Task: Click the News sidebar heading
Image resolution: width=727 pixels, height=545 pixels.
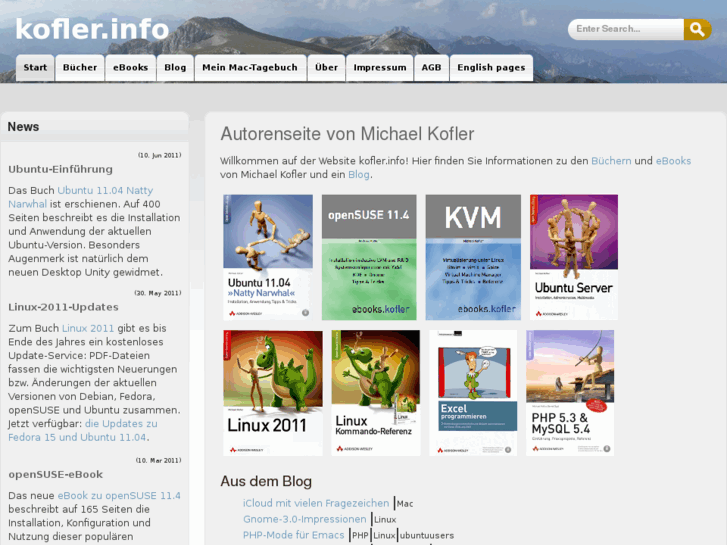Action: point(23,127)
